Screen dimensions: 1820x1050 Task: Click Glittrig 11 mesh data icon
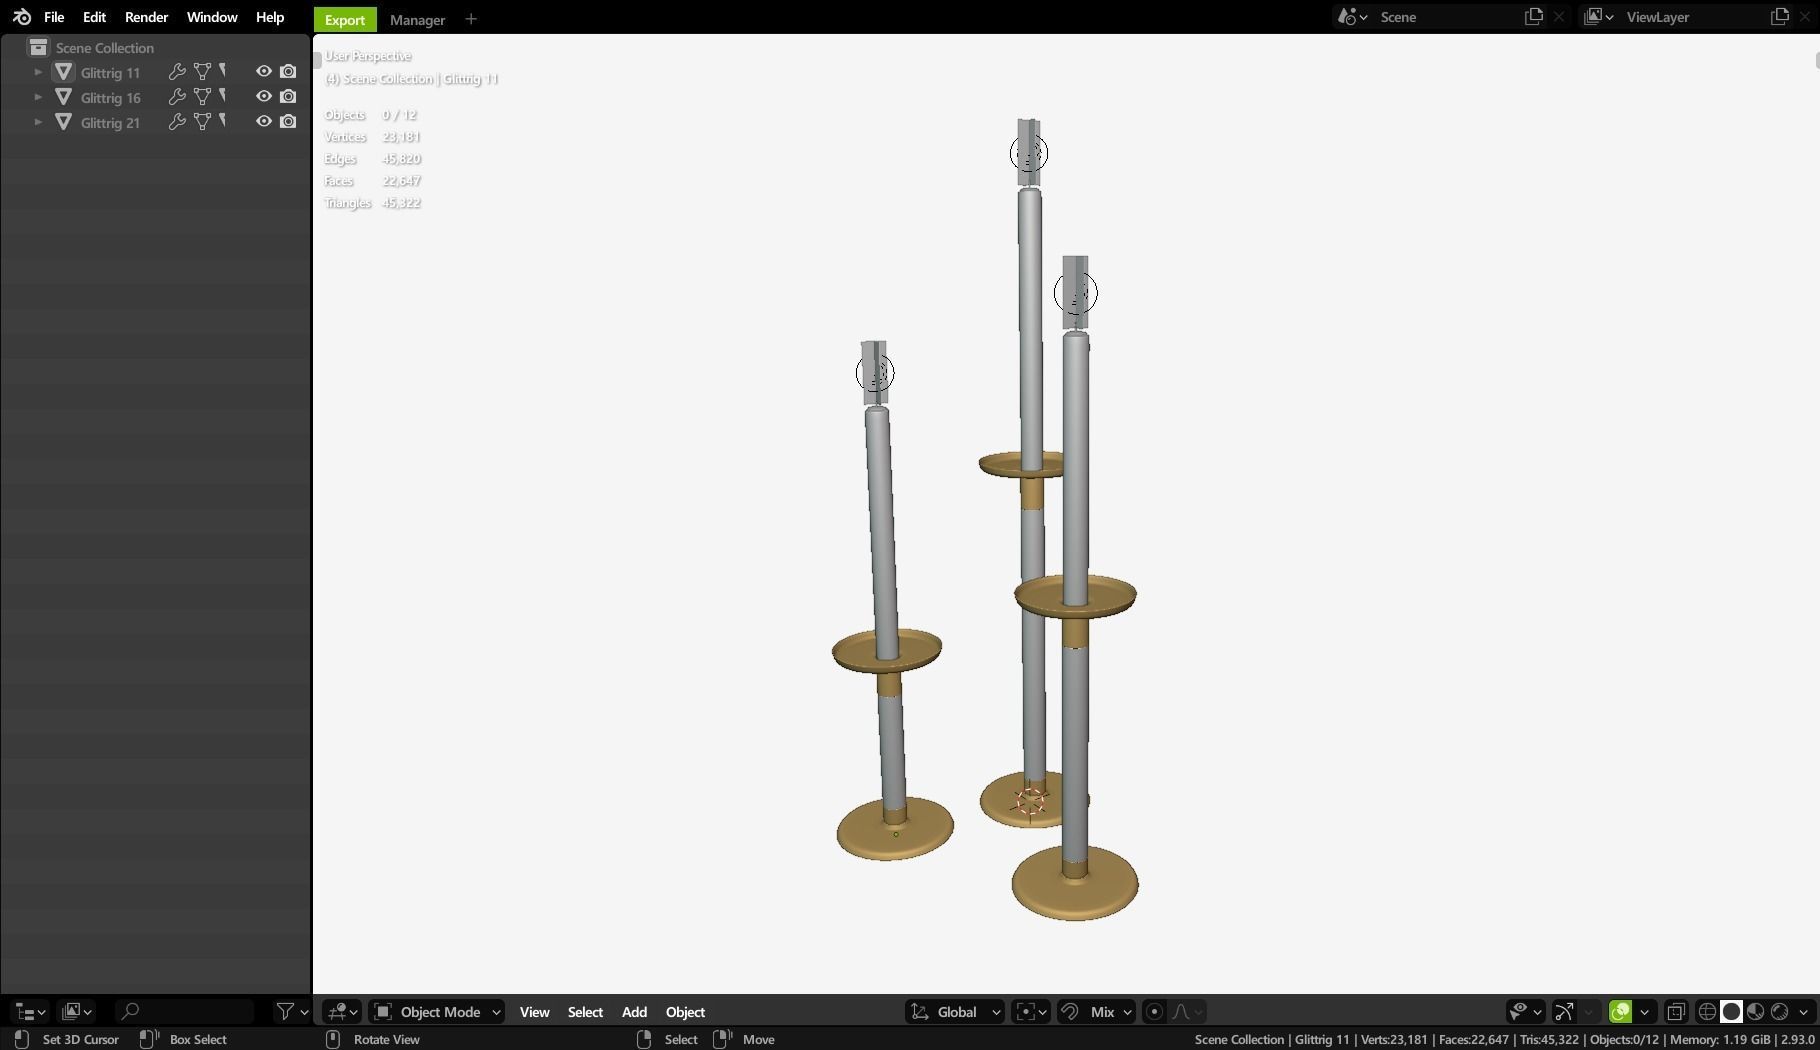click(x=203, y=72)
